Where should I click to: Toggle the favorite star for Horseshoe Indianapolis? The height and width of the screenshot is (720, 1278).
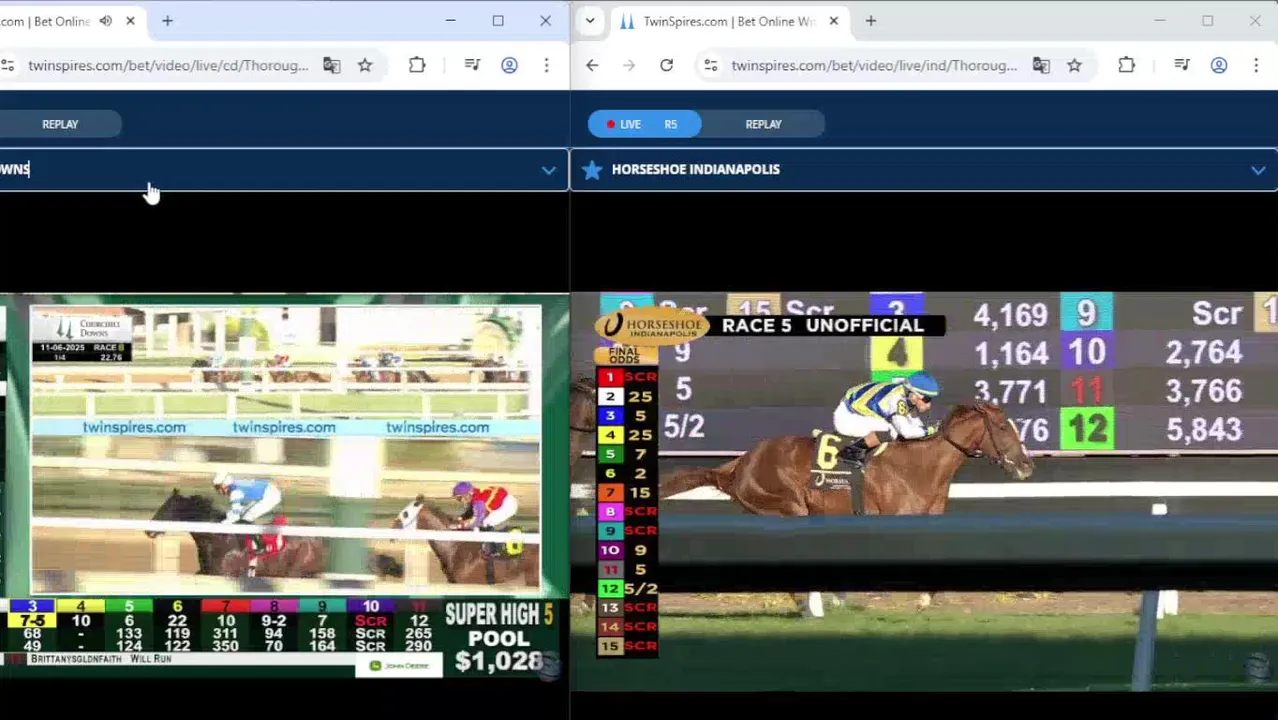(592, 170)
